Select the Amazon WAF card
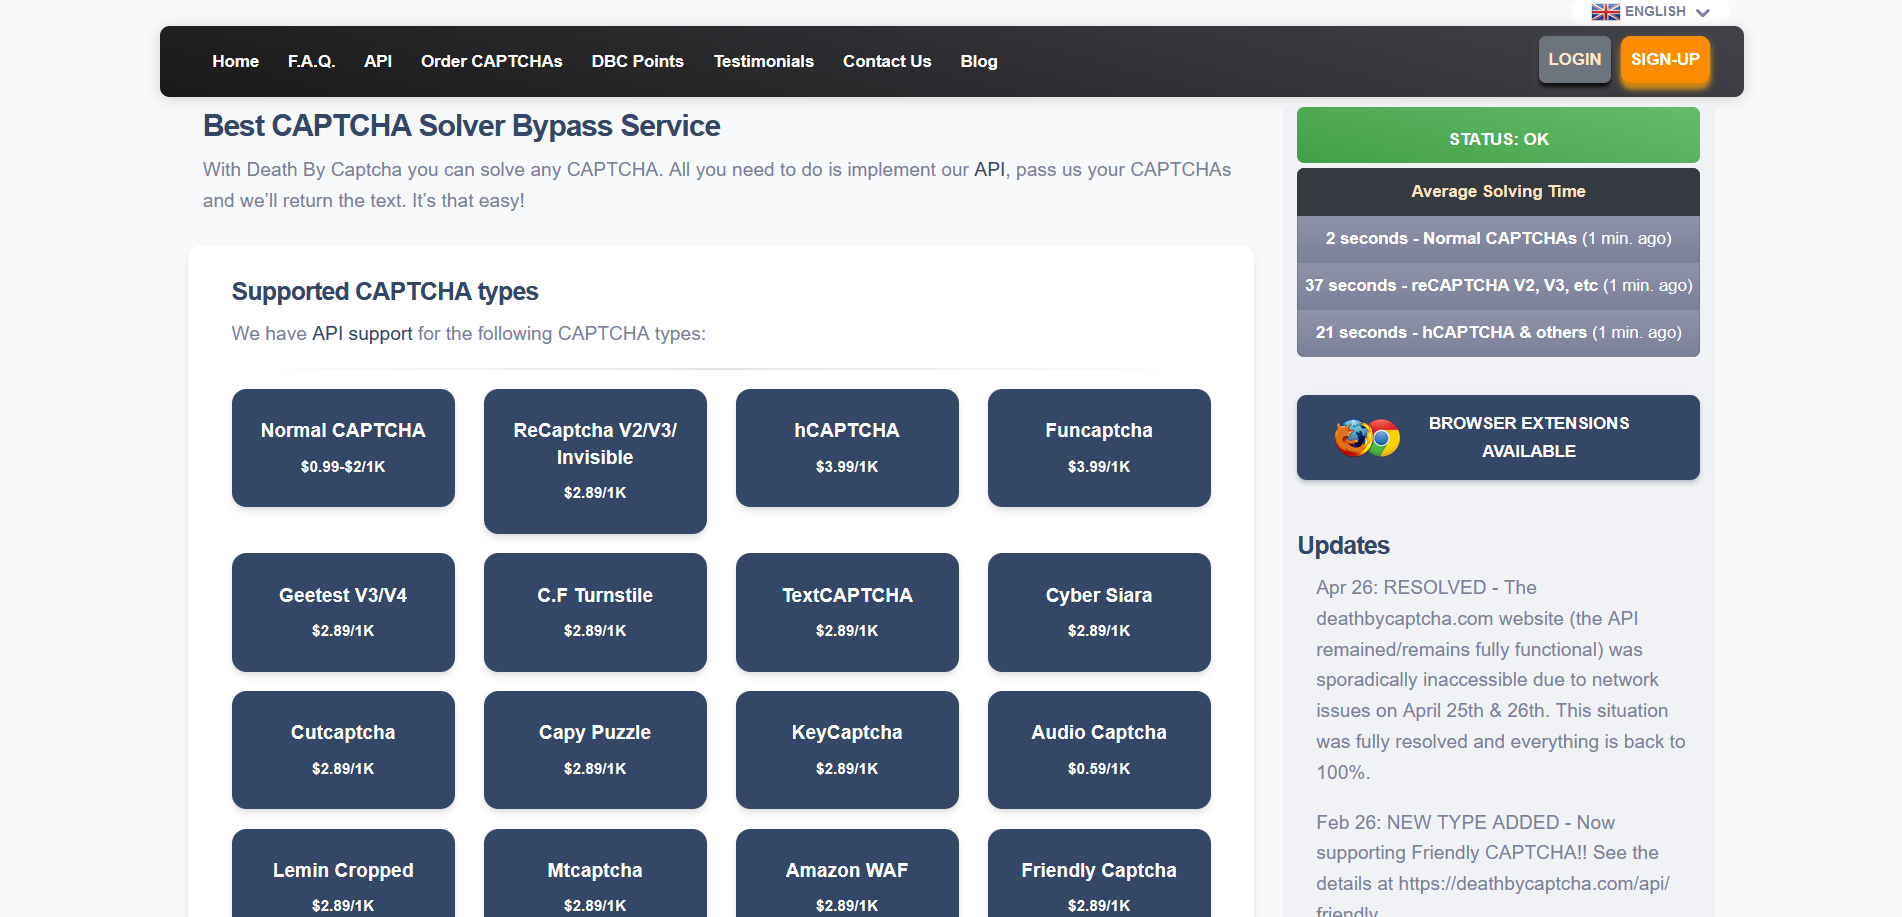This screenshot has height=917, width=1902. pyautogui.click(x=847, y=876)
